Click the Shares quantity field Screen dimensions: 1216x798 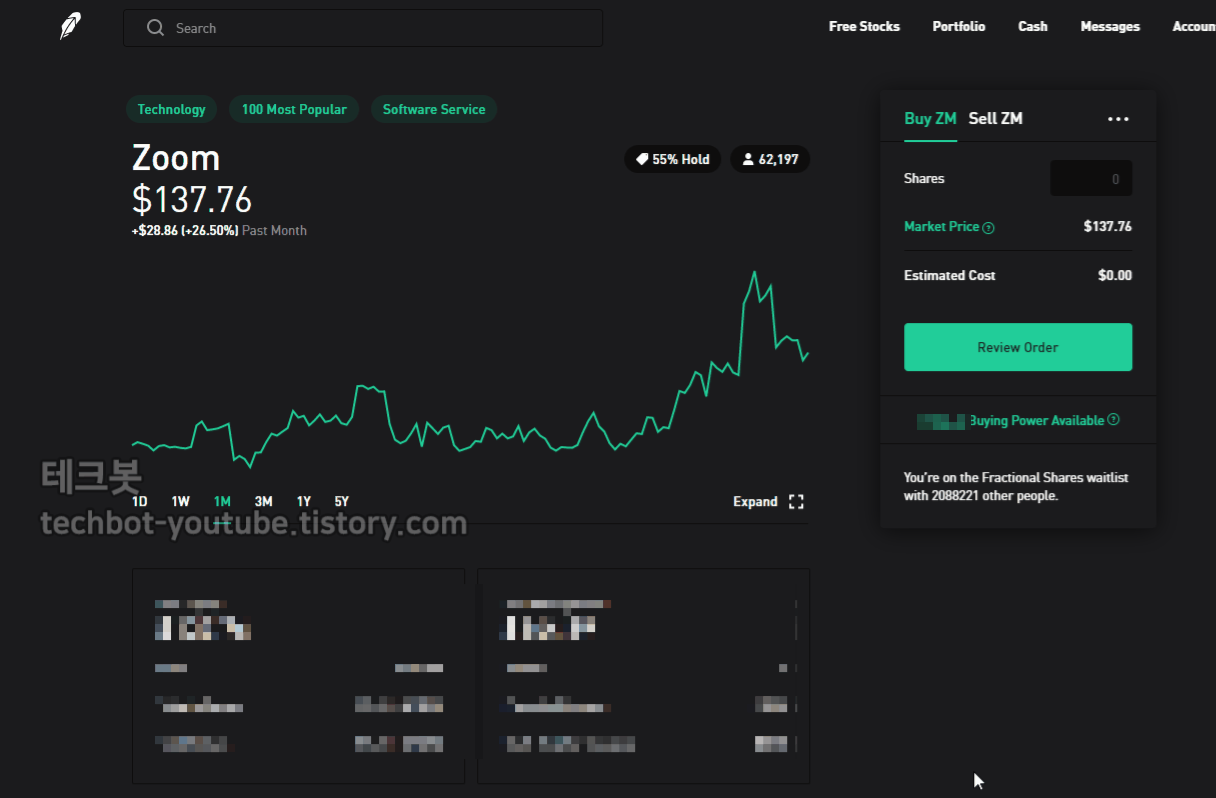point(1091,179)
